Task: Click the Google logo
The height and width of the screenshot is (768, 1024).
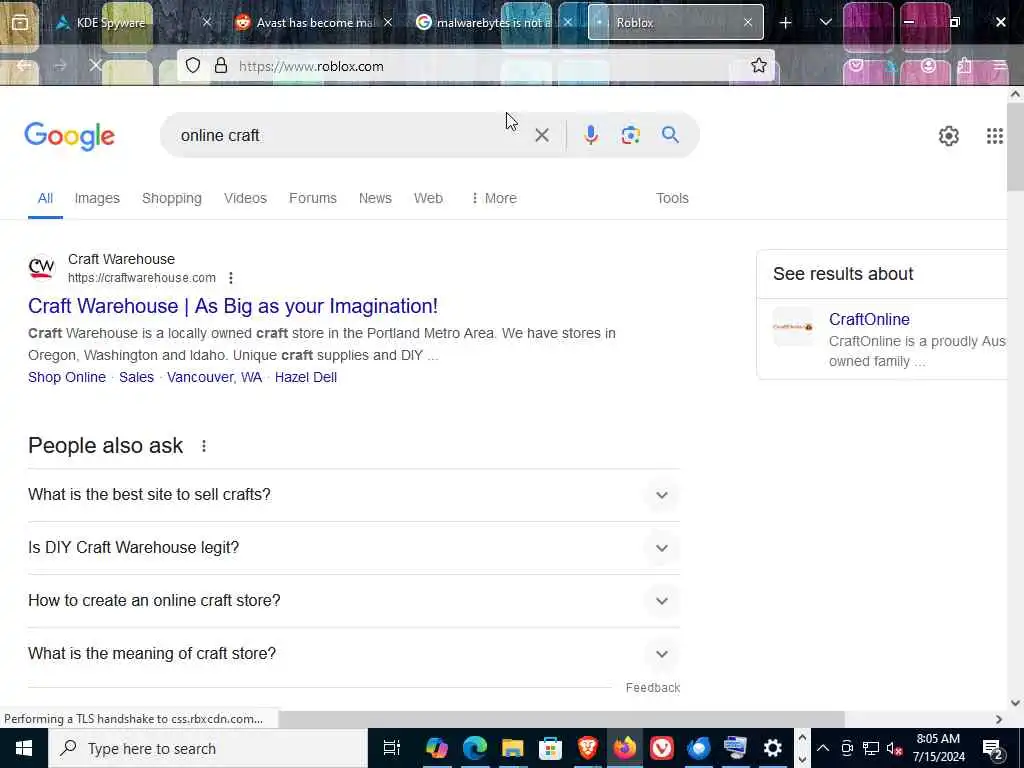Action: click(x=69, y=136)
